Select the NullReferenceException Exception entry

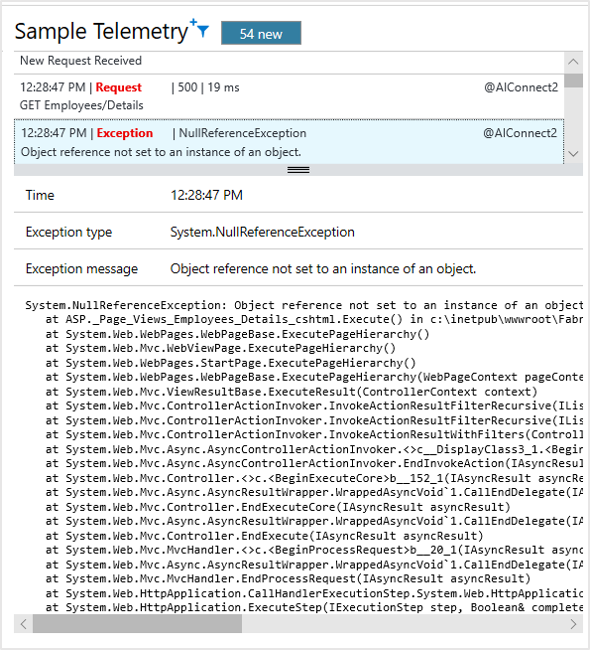[289, 142]
